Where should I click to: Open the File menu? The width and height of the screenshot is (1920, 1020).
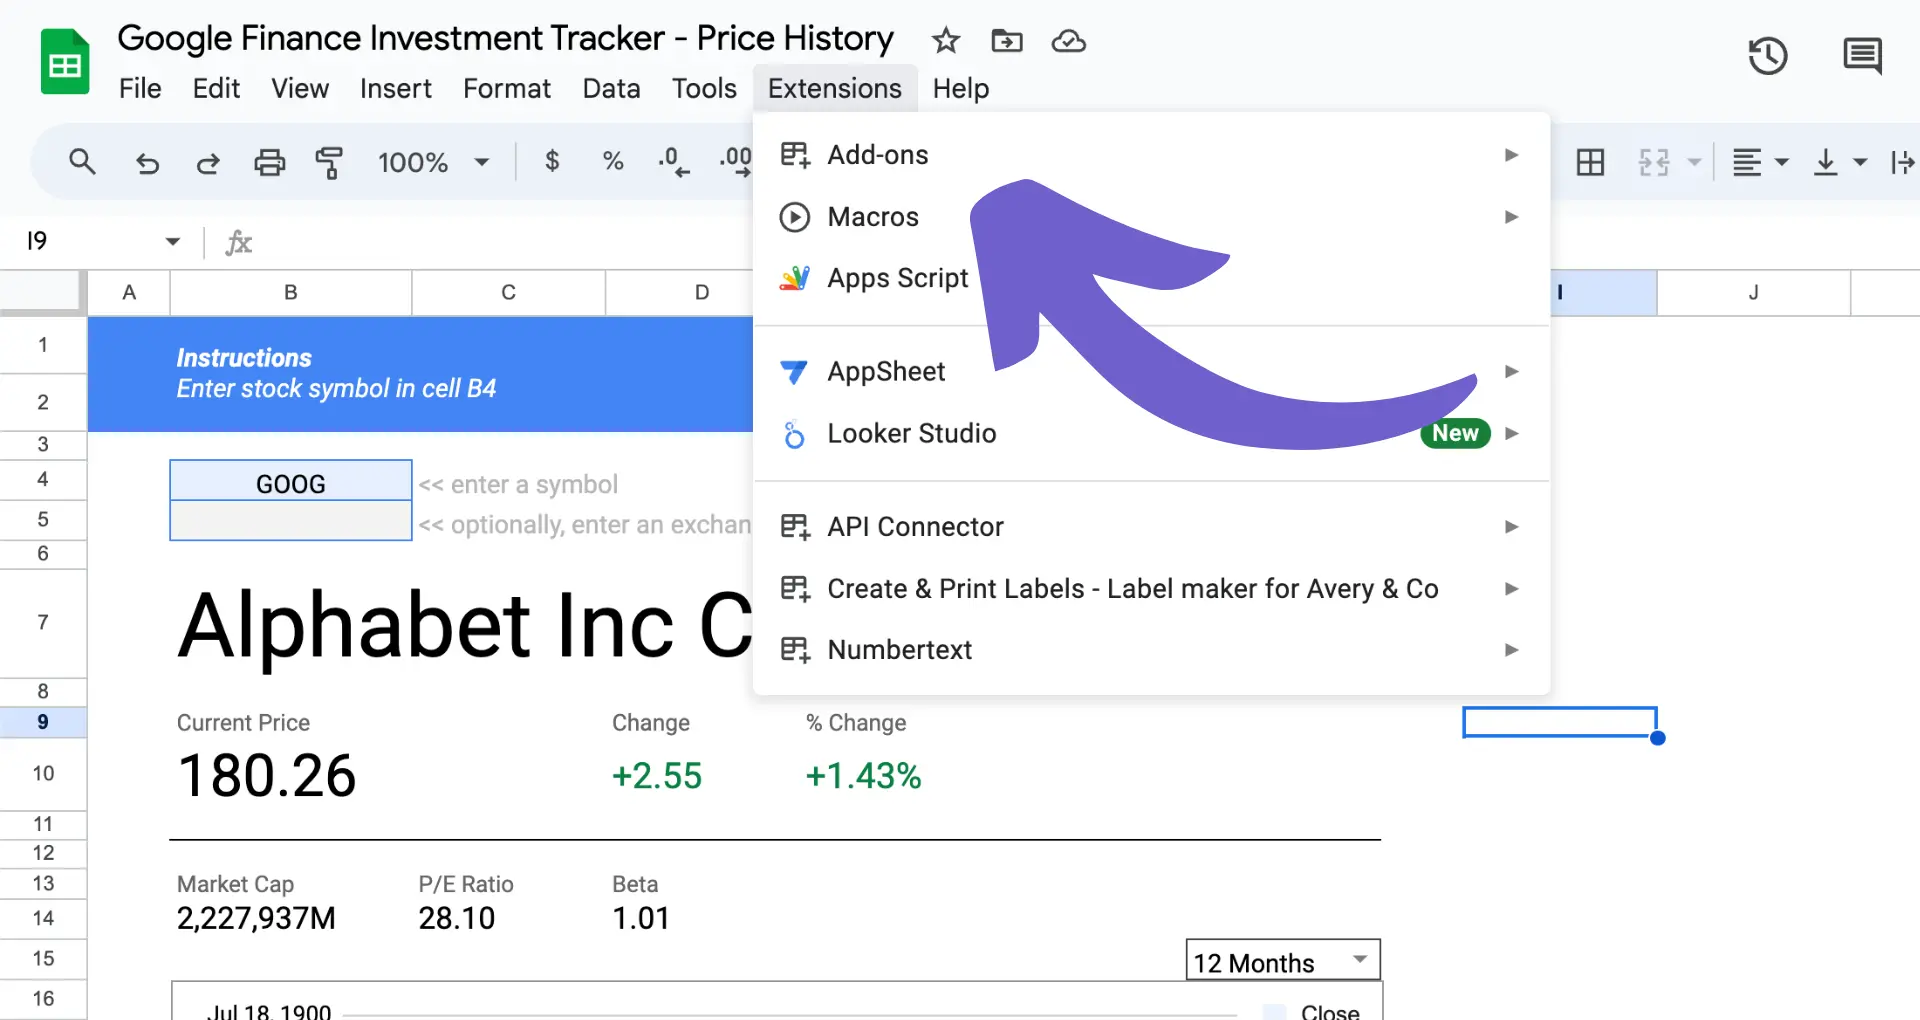point(140,89)
